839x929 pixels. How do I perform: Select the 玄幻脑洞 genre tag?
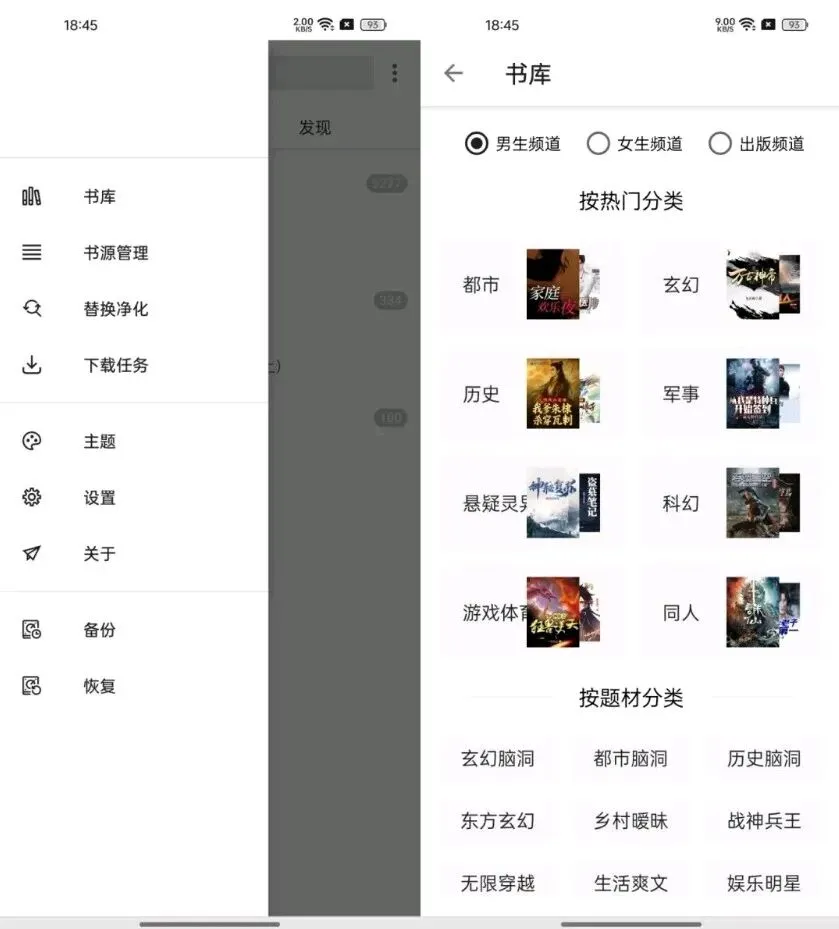click(x=498, y=758)
